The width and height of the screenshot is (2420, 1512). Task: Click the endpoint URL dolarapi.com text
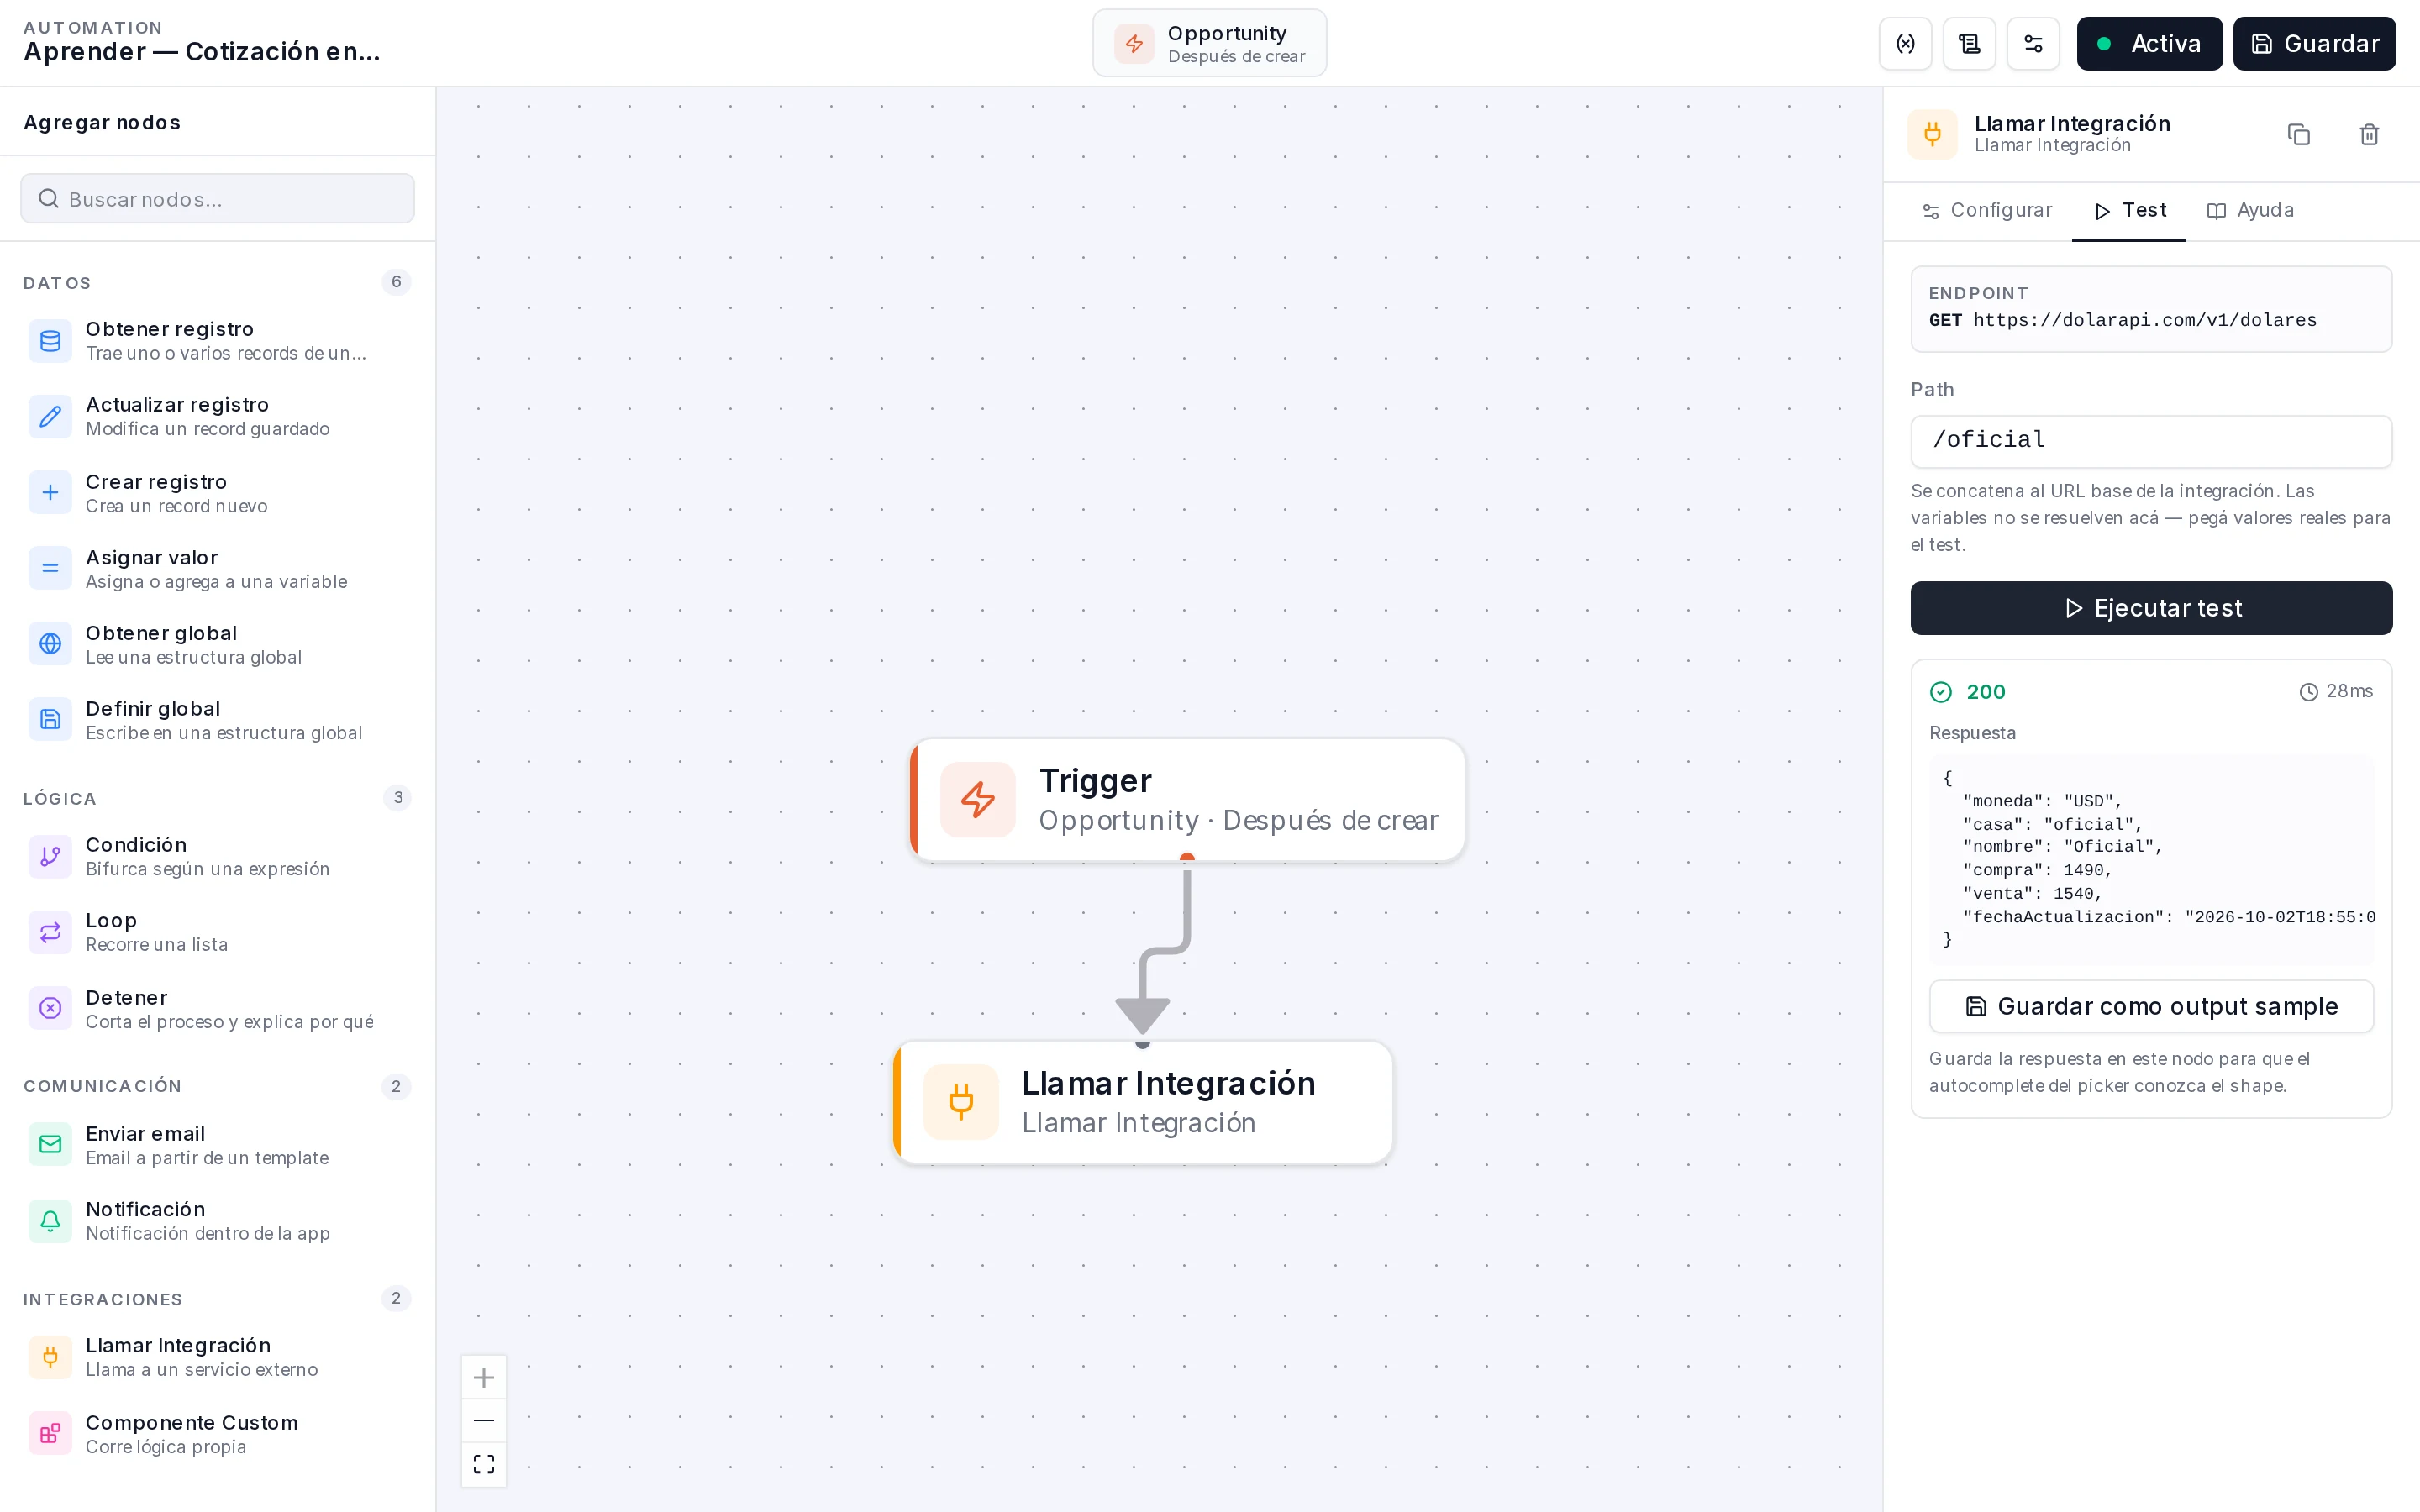[x=2145, y=320]
